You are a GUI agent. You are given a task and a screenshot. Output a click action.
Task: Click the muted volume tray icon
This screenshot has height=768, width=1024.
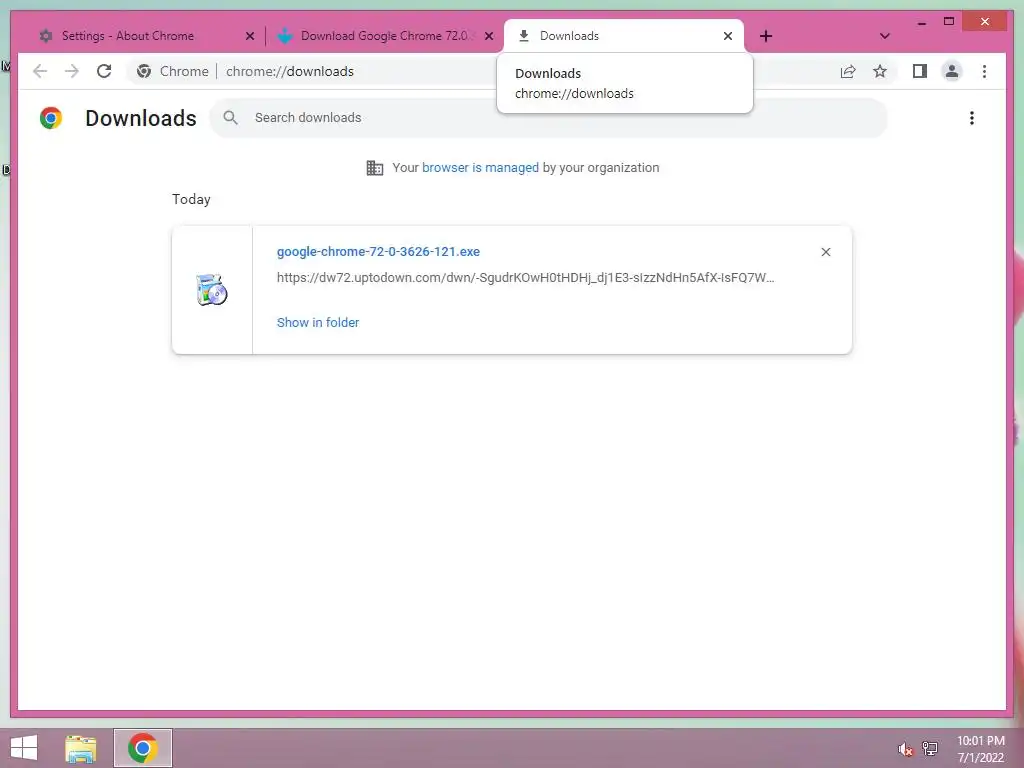[x=905, y=750]
